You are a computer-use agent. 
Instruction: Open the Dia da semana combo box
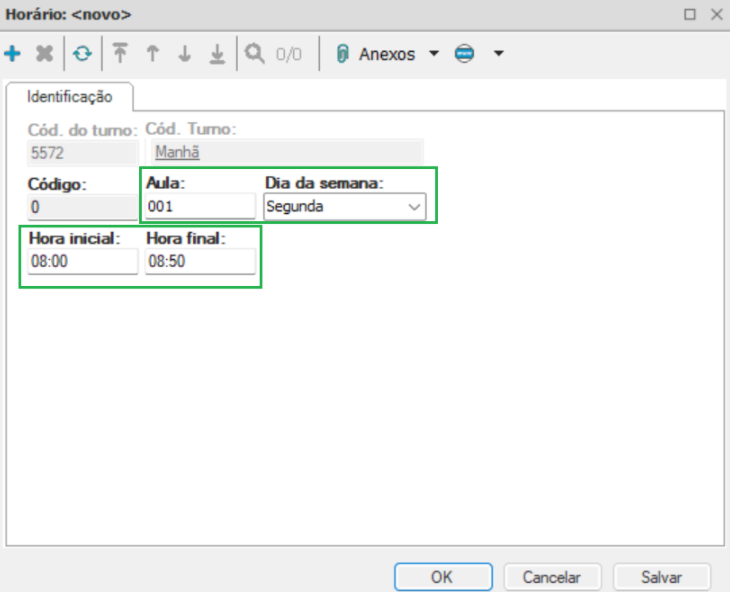345,206
